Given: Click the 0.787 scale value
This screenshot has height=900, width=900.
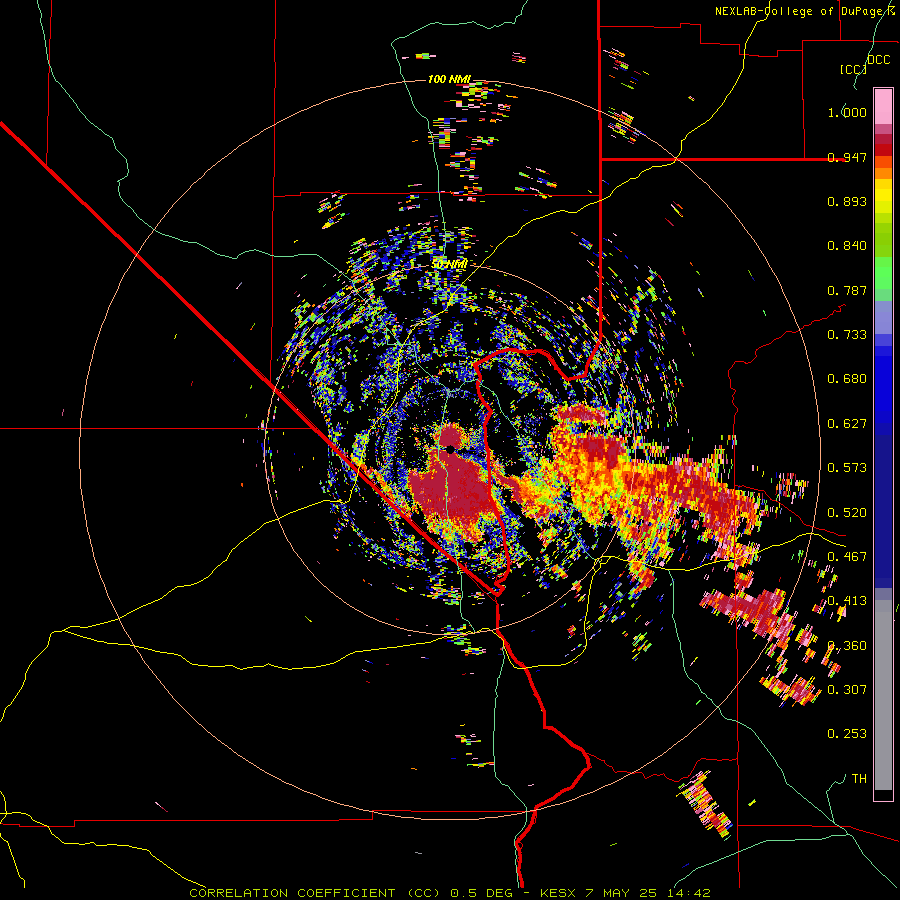Looking at the screenshot, I should (x=847, y=290).
